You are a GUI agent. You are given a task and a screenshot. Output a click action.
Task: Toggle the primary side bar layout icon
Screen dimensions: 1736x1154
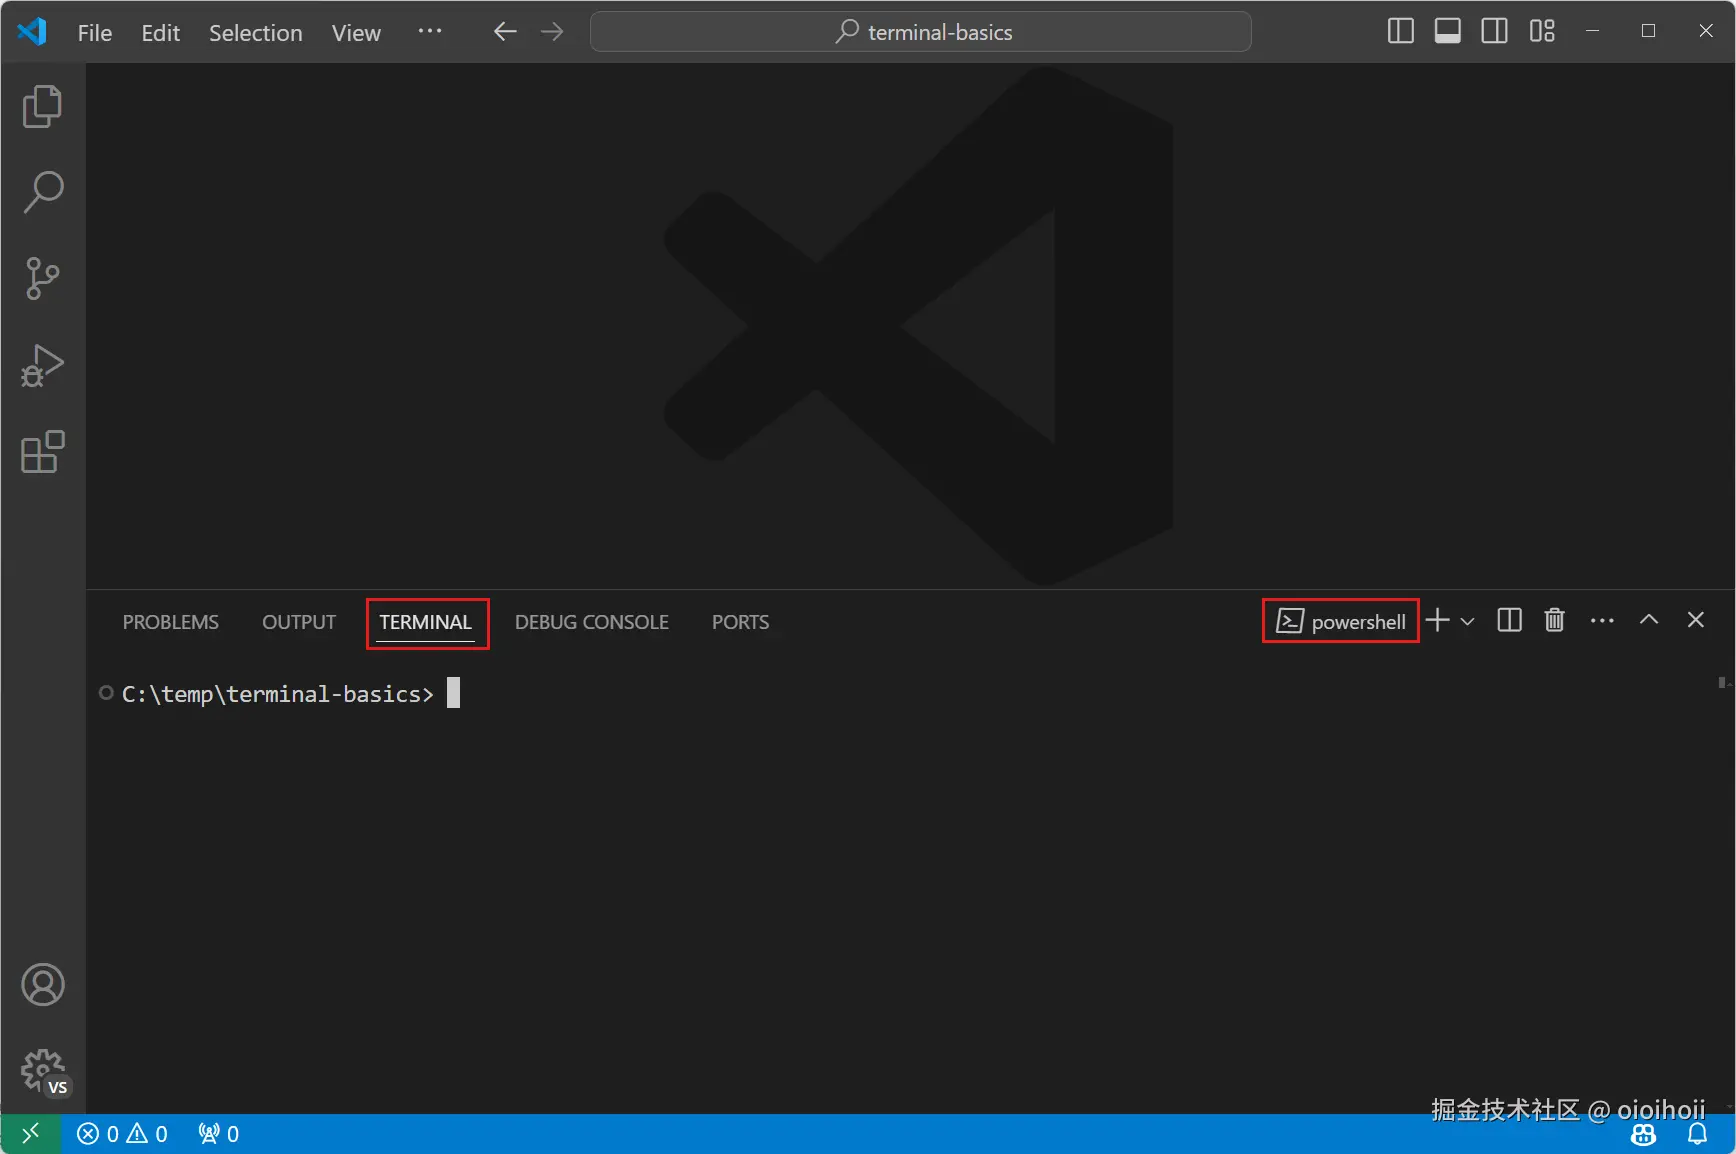point(1401,31)
